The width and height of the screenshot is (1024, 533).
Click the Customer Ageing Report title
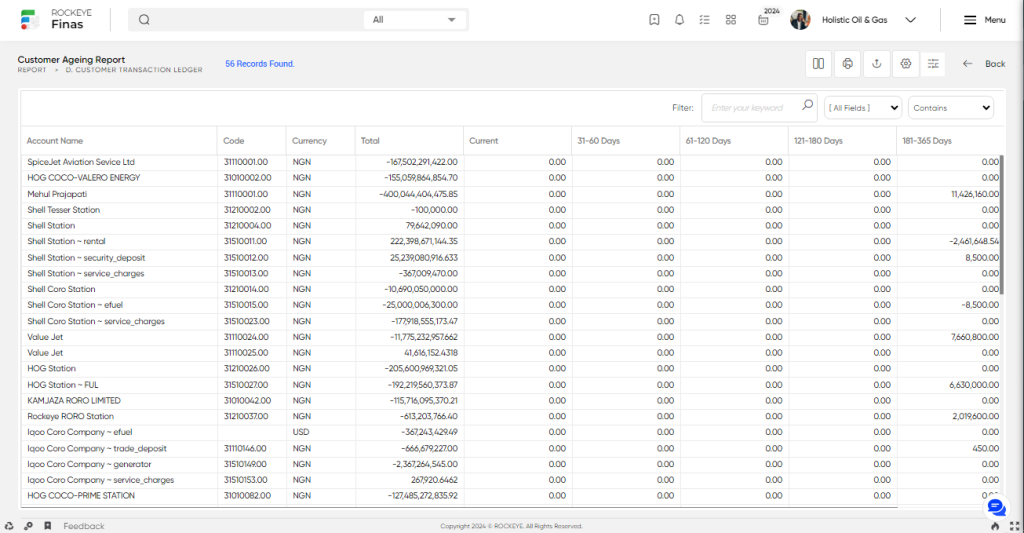(x=71, y=59)
